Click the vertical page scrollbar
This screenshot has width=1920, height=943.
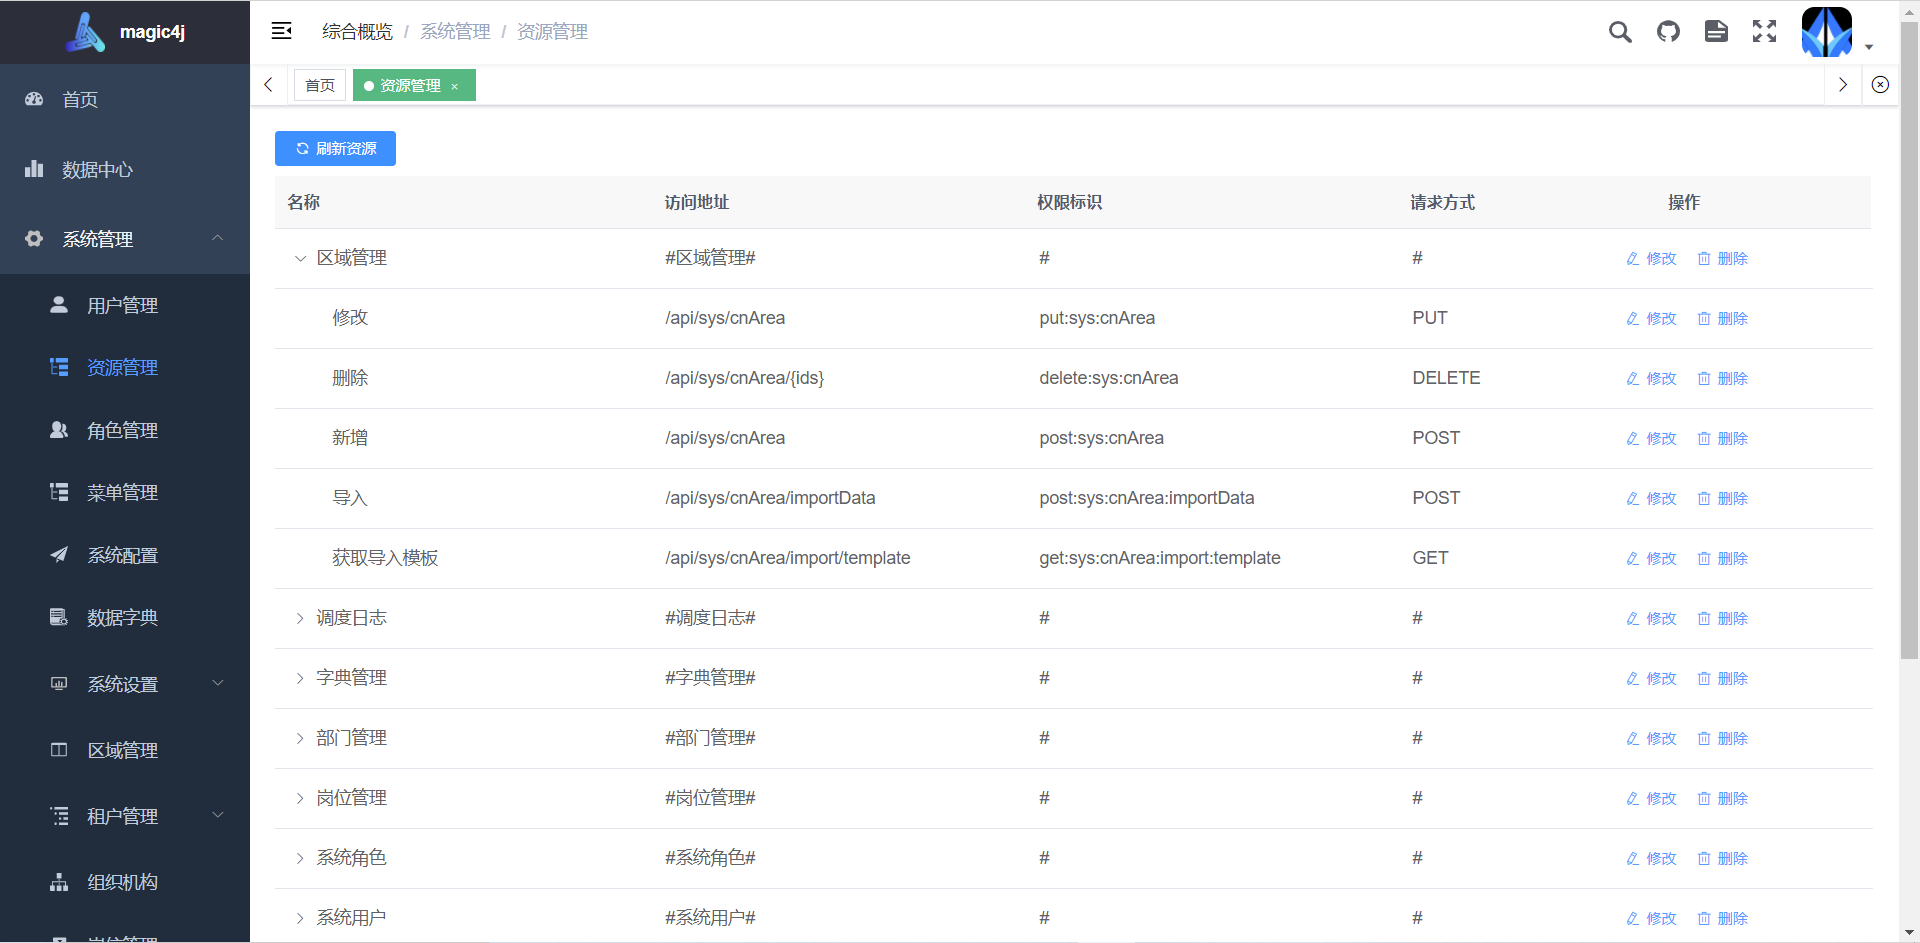click(1909, 340)
